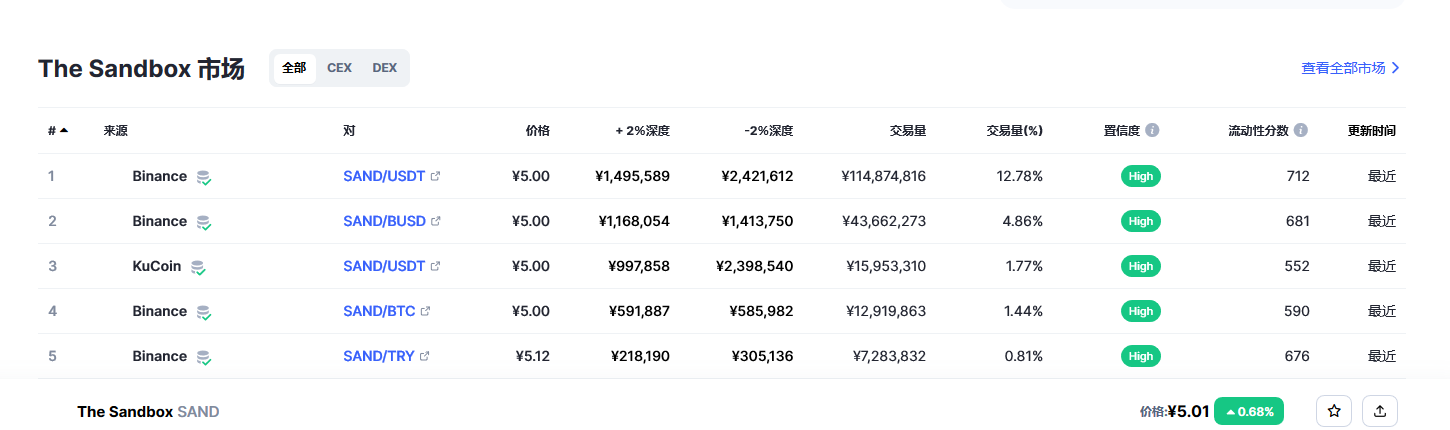This screenshot has width=1450, height=430.
Task: Sort by +2%深度 column header
Action: click(642, 130)
